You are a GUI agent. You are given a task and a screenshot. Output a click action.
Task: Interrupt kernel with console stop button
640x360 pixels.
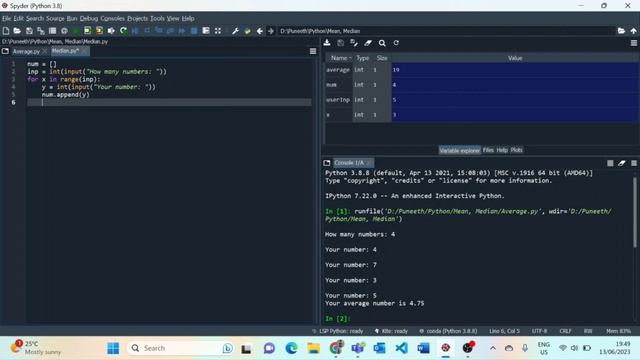tap(610, 163)
